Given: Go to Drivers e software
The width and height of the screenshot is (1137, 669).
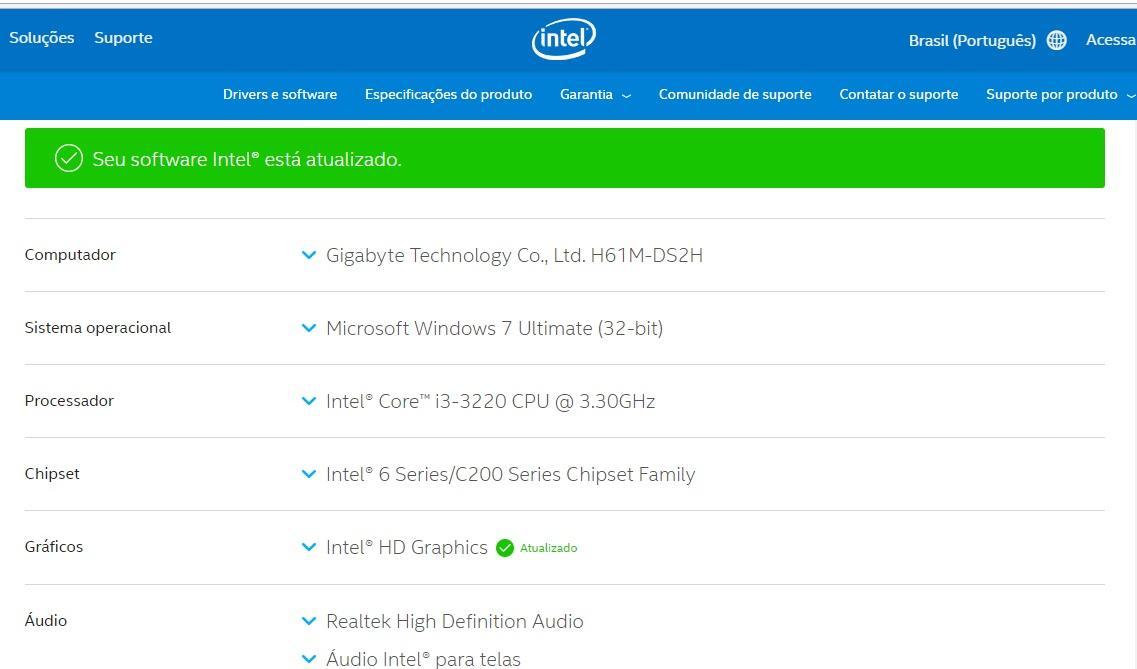Looking at the screenshot, I should 280,94.
